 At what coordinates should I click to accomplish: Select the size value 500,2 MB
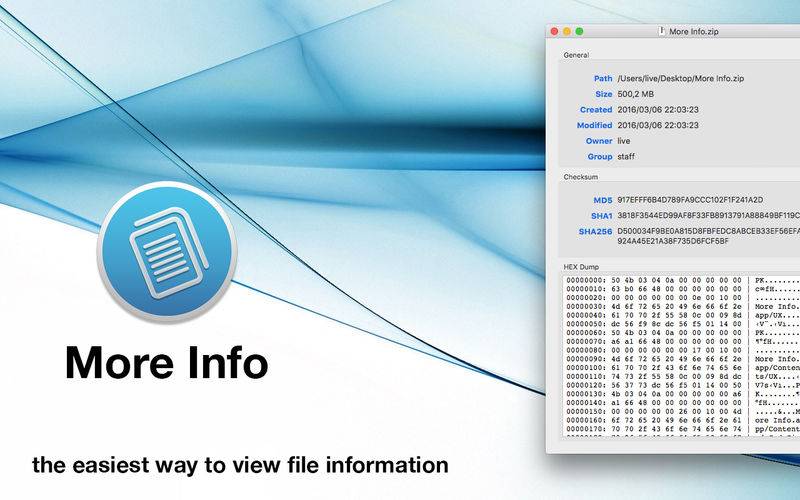[x=636, y=94]
